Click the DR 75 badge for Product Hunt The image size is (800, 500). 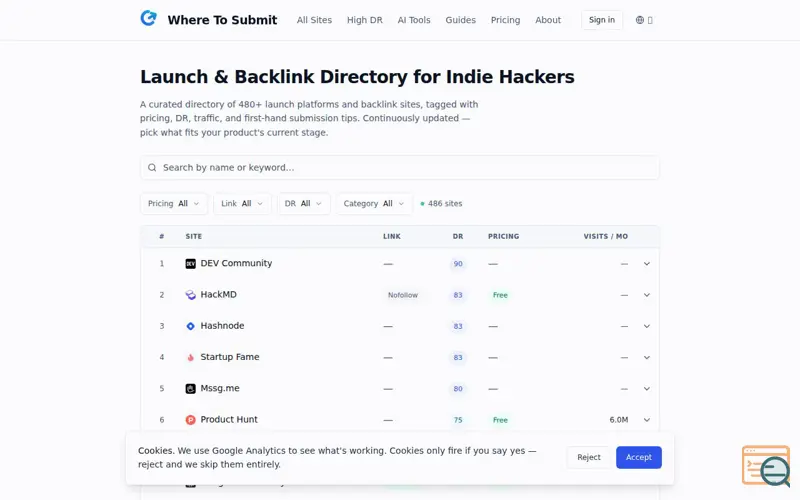[458, 420]
